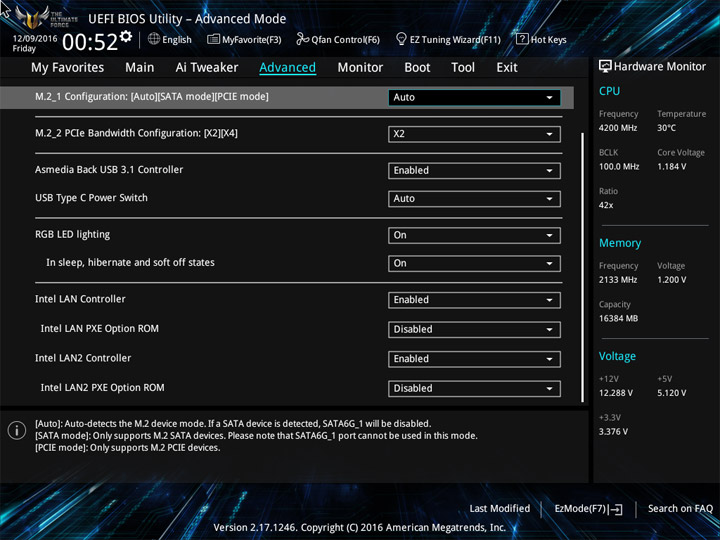The height and width of the screenshot is (540, 720).
Task: Click the 16384 MB capacity value
Action: 619,319
